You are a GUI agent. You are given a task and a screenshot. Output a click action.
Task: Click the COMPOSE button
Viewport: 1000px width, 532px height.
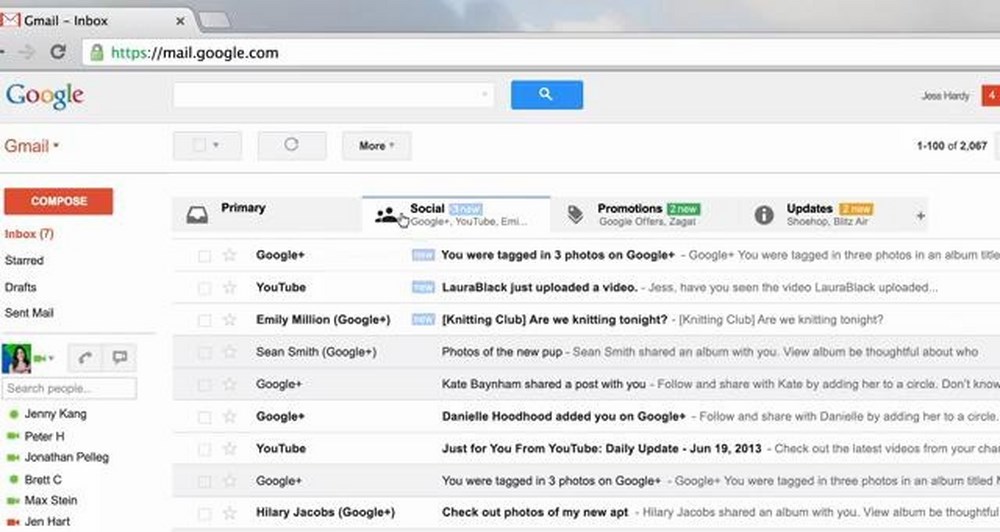coord(59,201)
